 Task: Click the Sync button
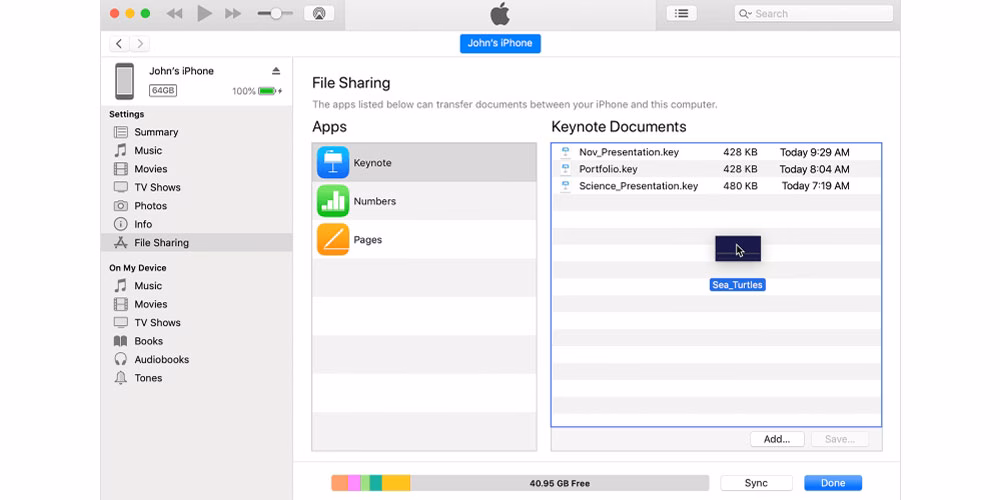click(756, 483)
